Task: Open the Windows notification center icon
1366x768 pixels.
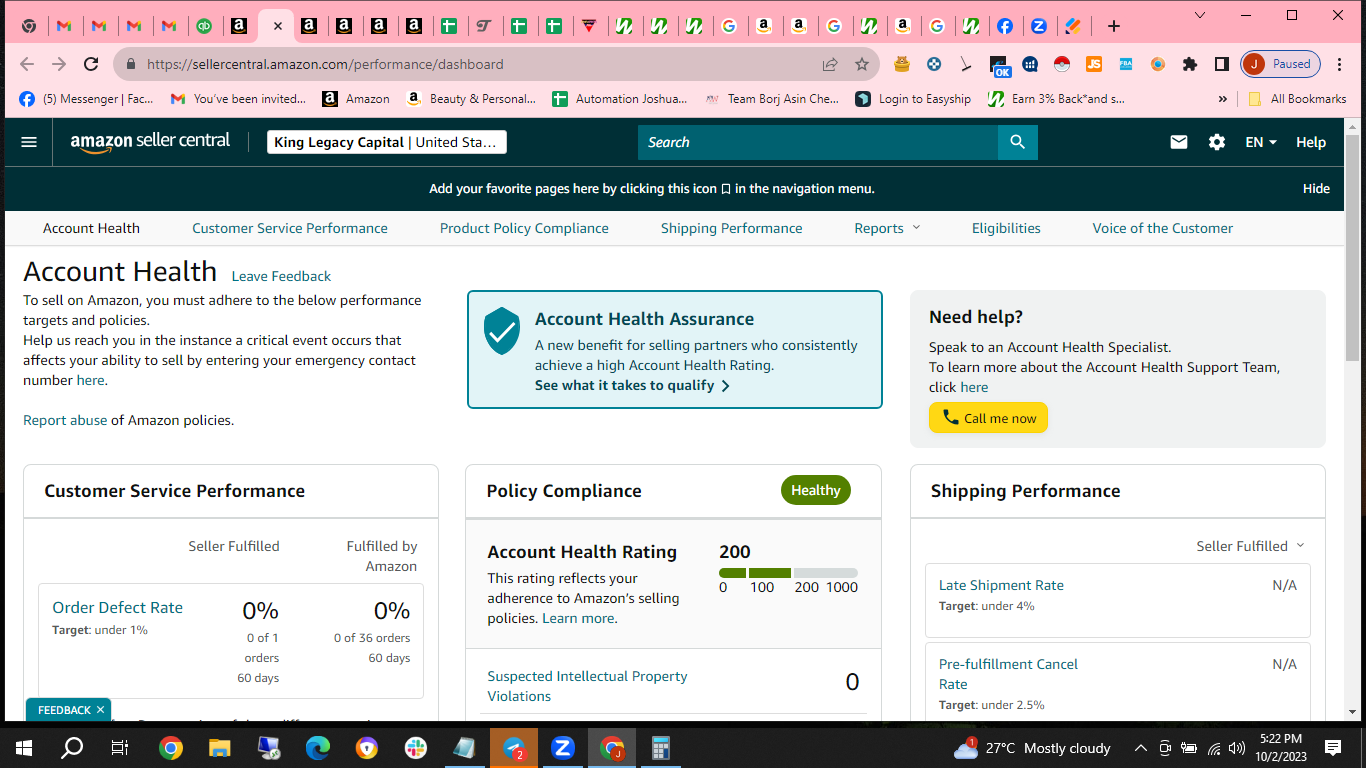Action: (x=1333, y=748)
